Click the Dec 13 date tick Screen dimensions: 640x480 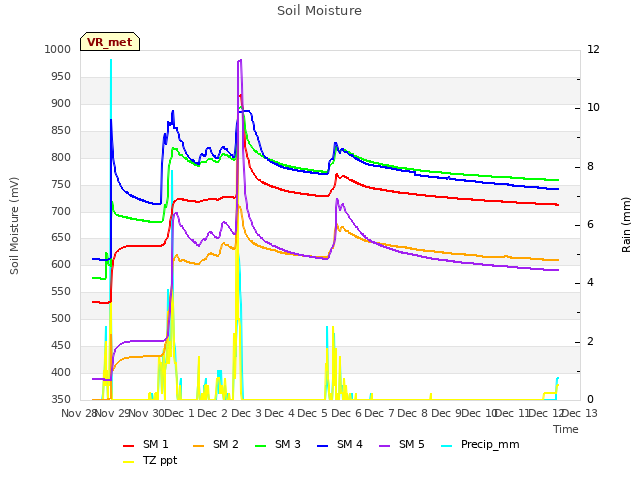(580, 413)
